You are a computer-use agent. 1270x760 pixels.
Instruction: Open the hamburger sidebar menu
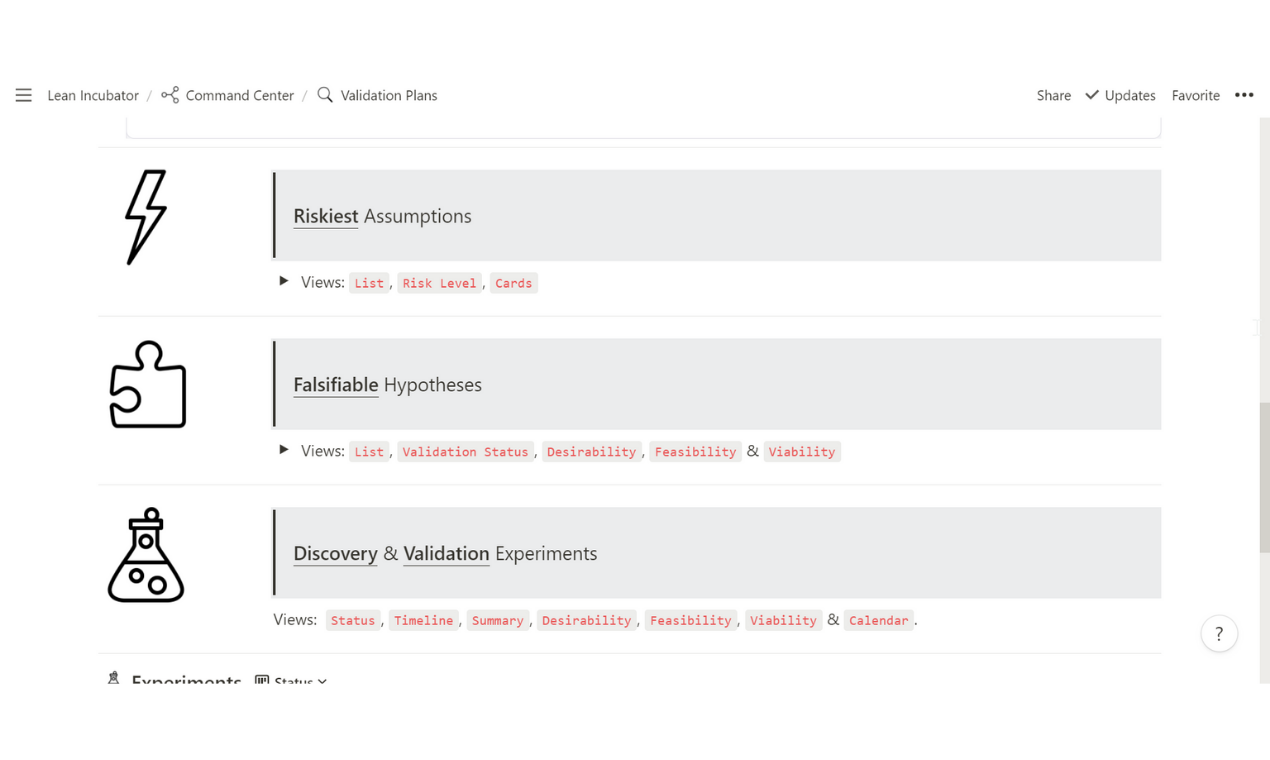(24, 95)
